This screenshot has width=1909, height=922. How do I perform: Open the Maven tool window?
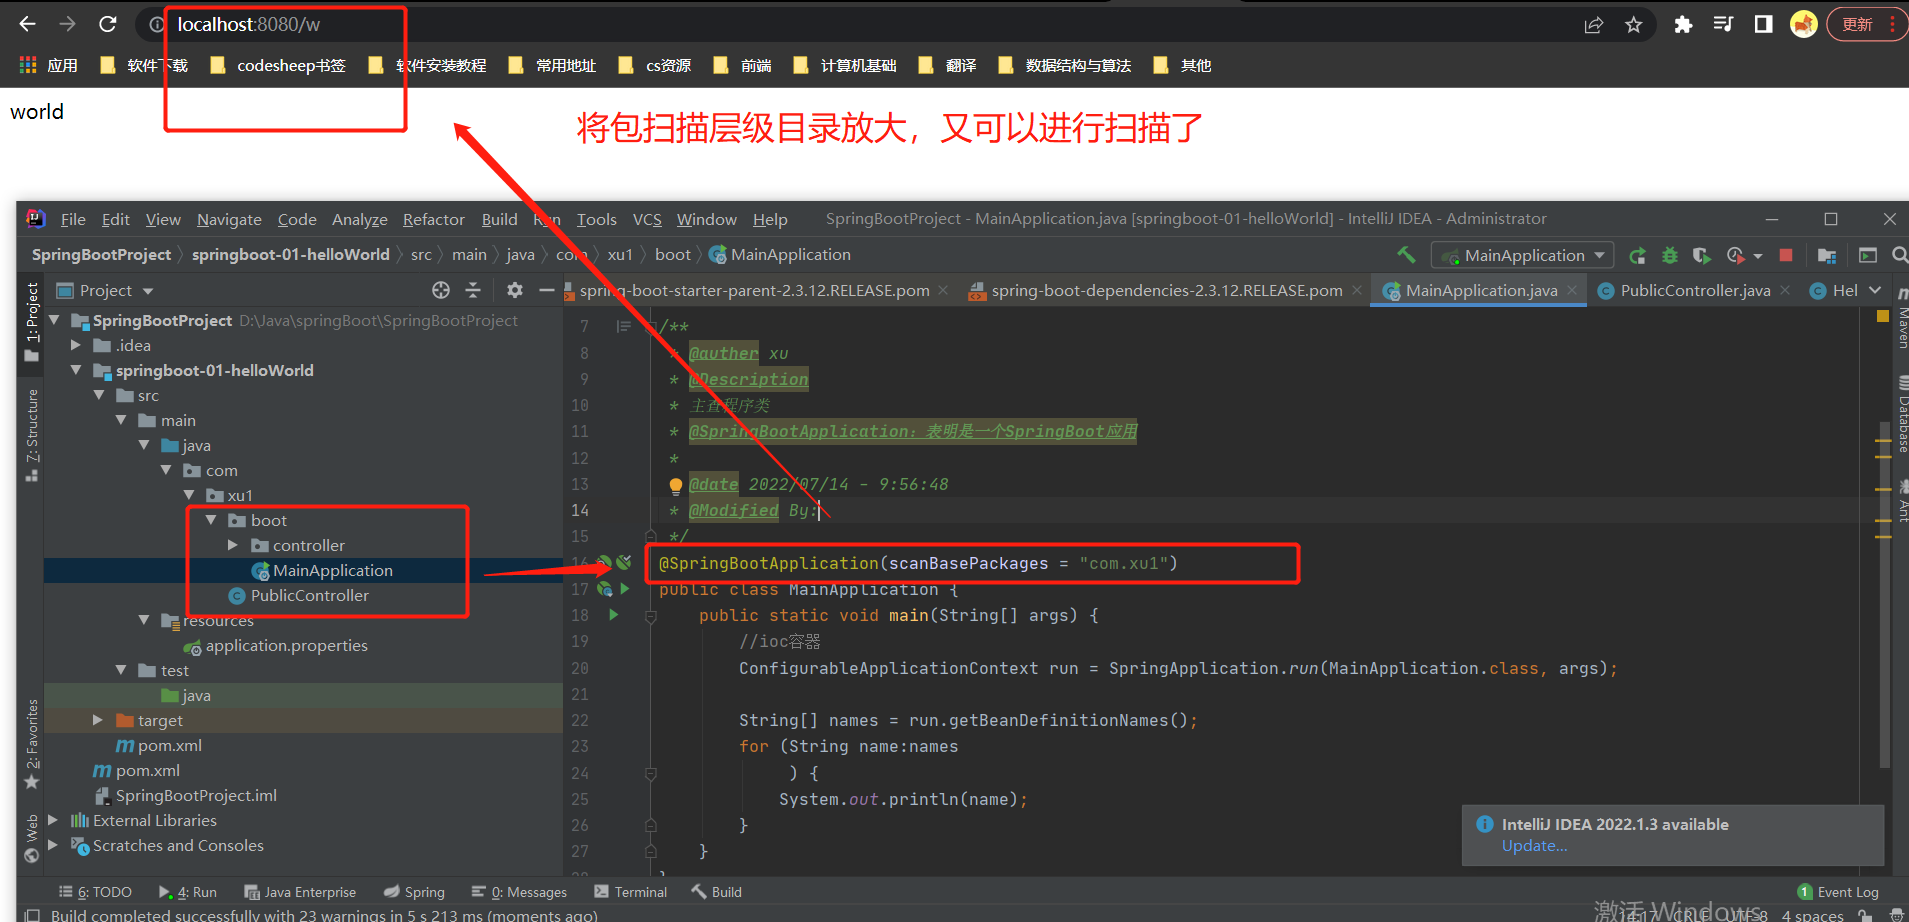pos(1902,318)
